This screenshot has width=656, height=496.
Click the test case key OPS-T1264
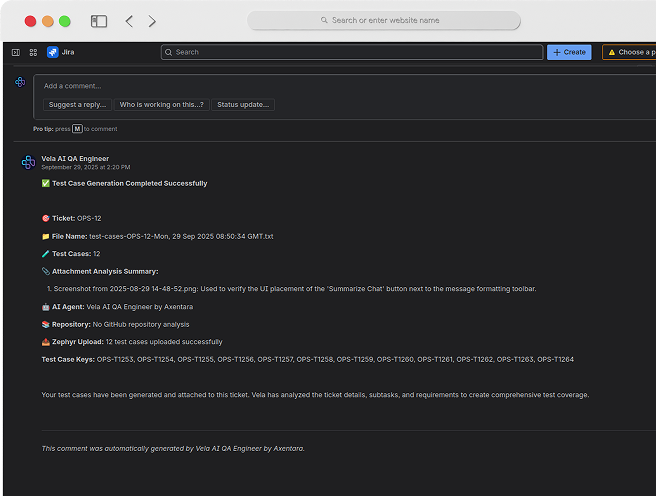click(555, 360)
